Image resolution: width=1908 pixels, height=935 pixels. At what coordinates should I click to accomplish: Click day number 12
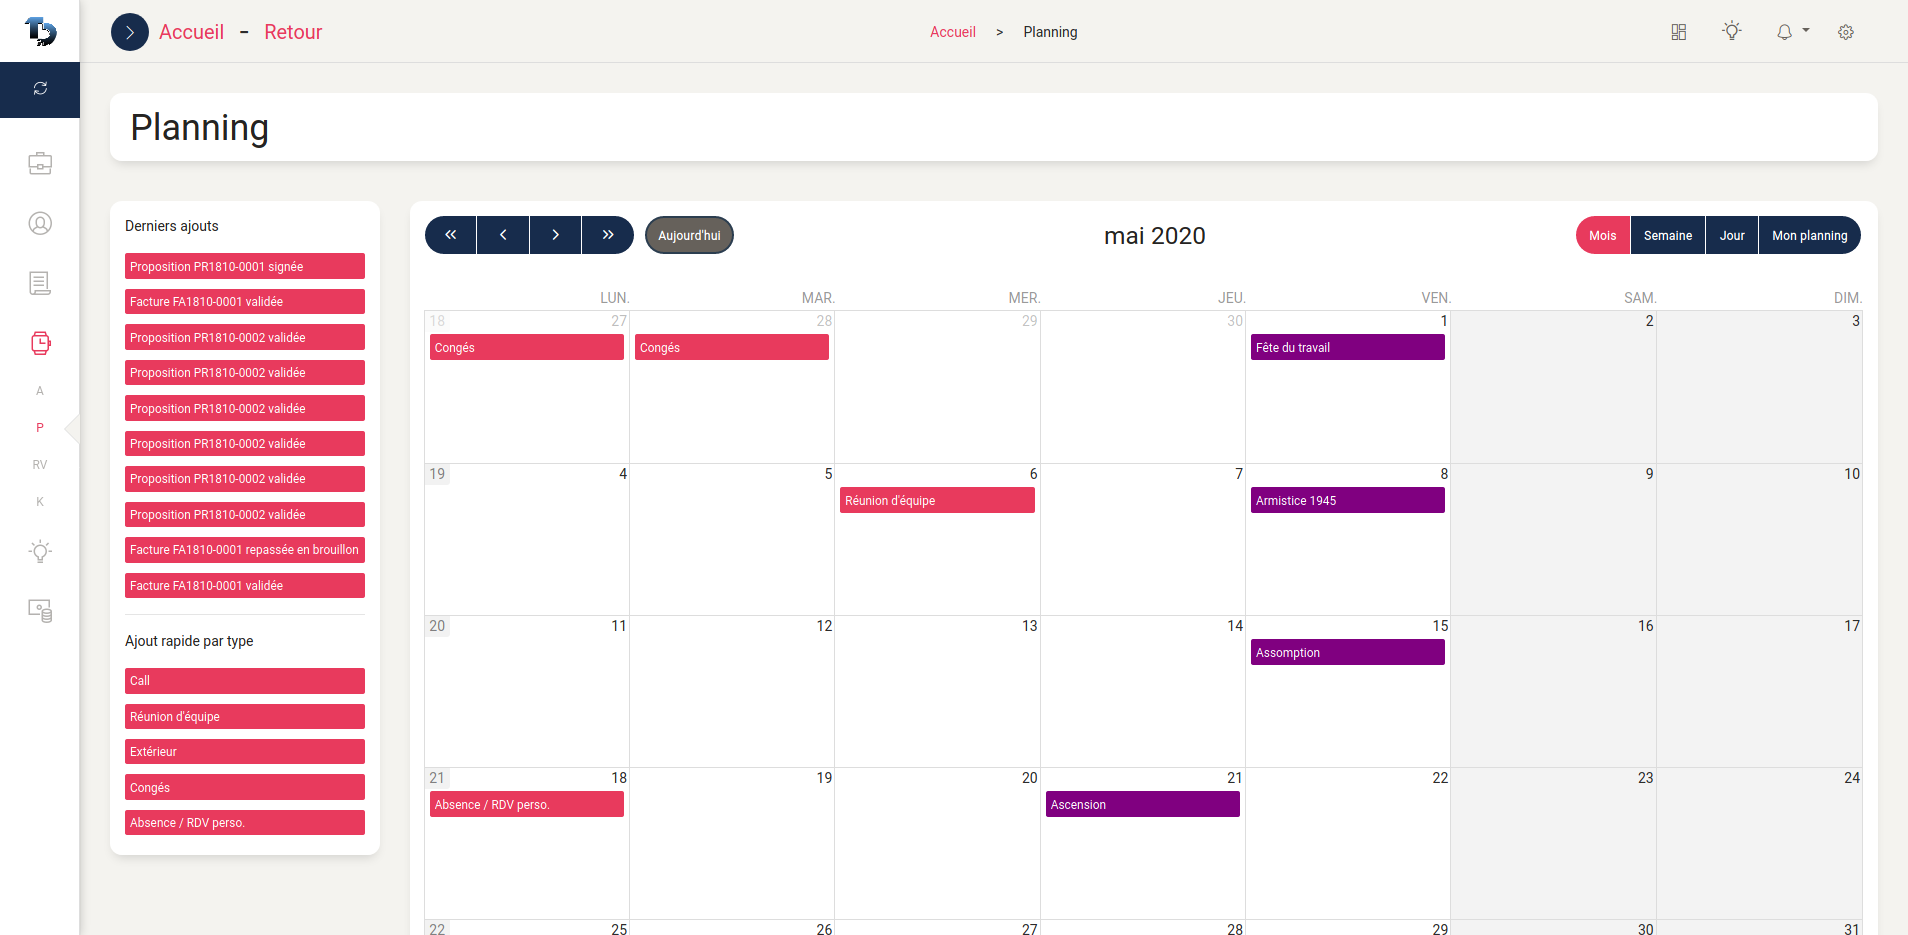824,626
